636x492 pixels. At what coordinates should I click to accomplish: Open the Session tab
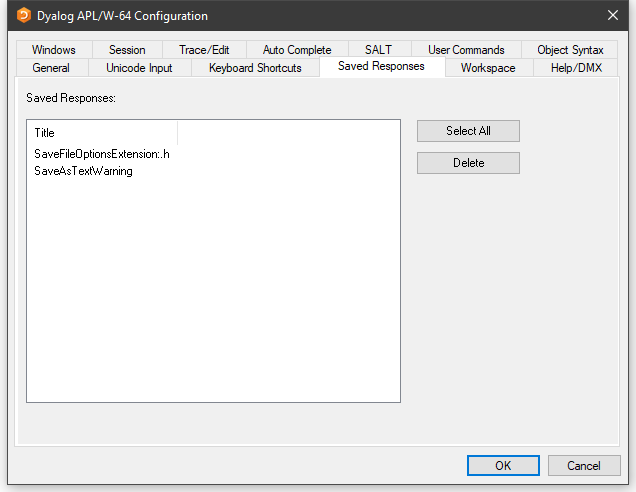tap(127, 50)
